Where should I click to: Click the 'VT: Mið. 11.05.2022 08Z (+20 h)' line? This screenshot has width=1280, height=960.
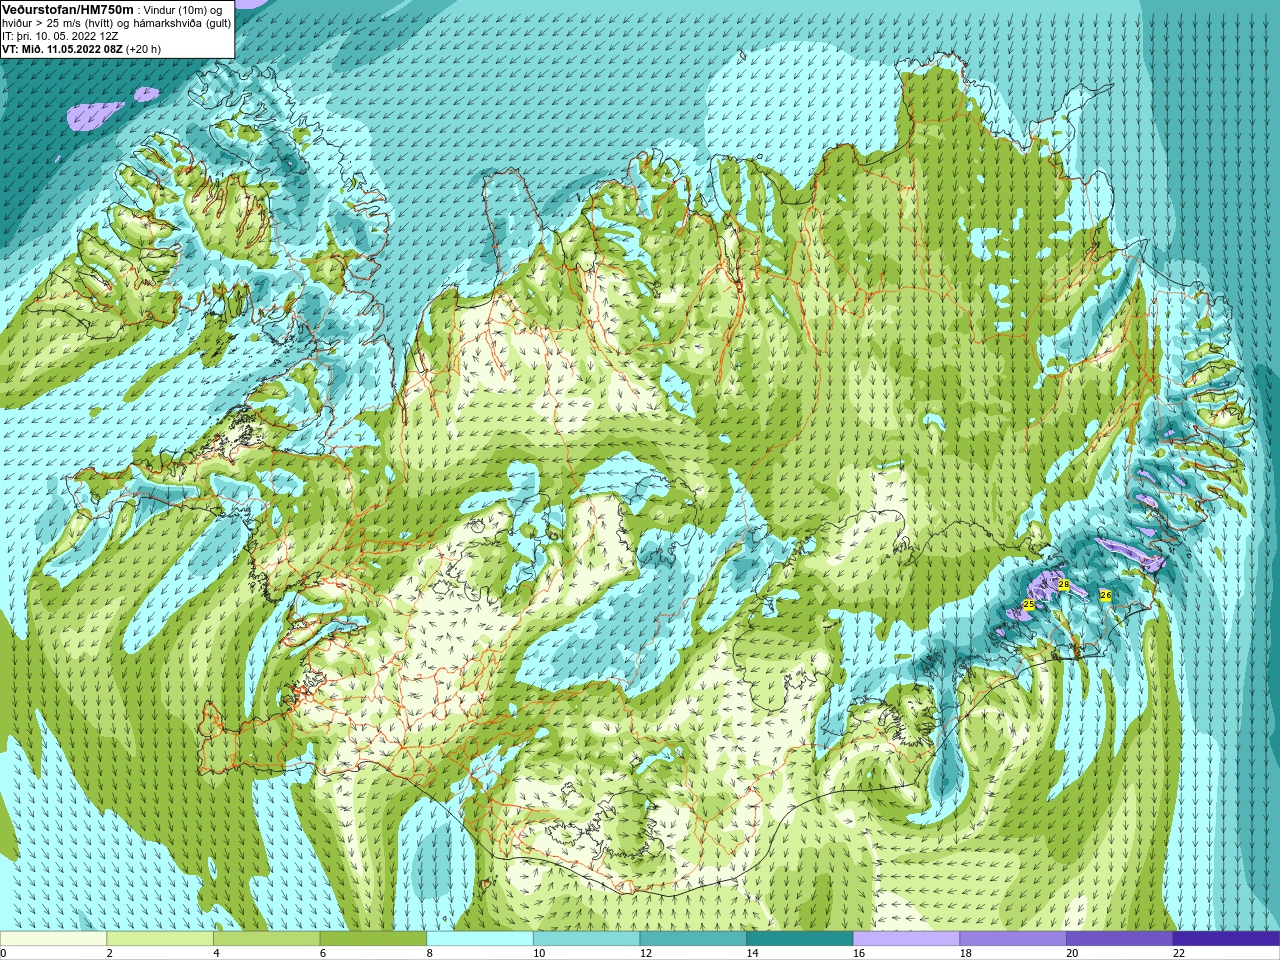tap(81, 49)
